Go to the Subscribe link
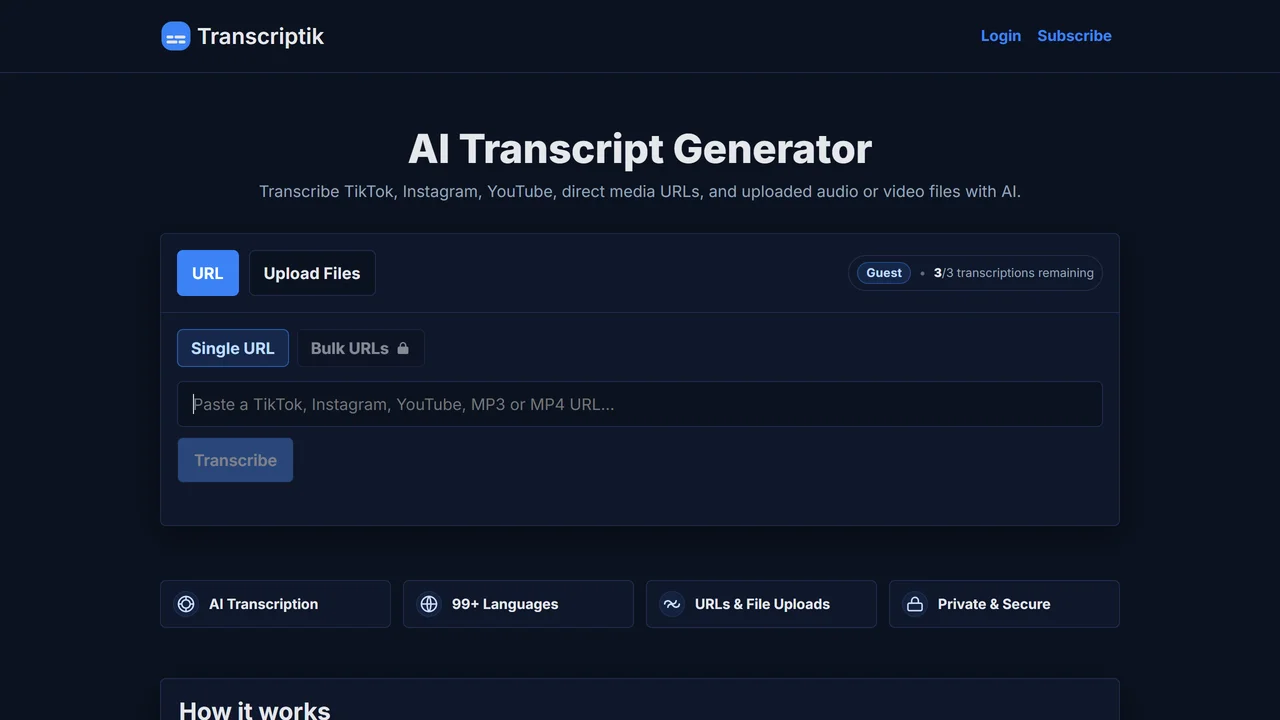The image size is (1280, 720). click(x=1074, y=36)
